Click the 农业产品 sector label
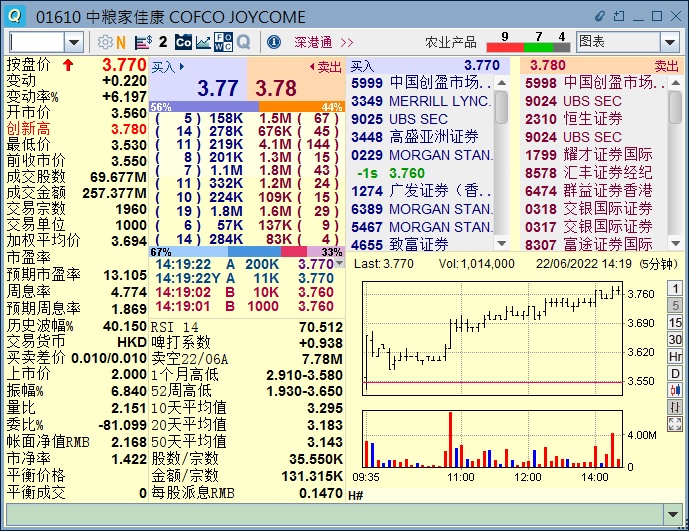The width and height of the screenshot is (689, 531). point(451,42)
